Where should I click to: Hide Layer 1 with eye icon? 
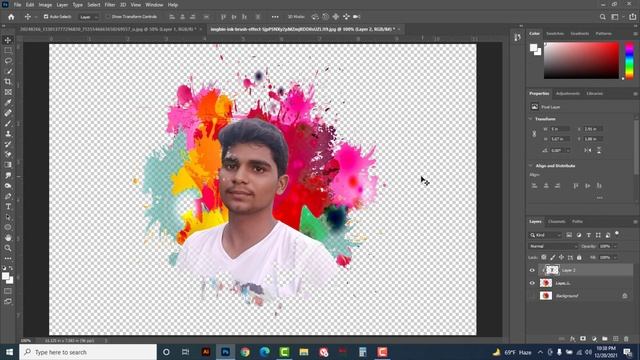point(532,283)
